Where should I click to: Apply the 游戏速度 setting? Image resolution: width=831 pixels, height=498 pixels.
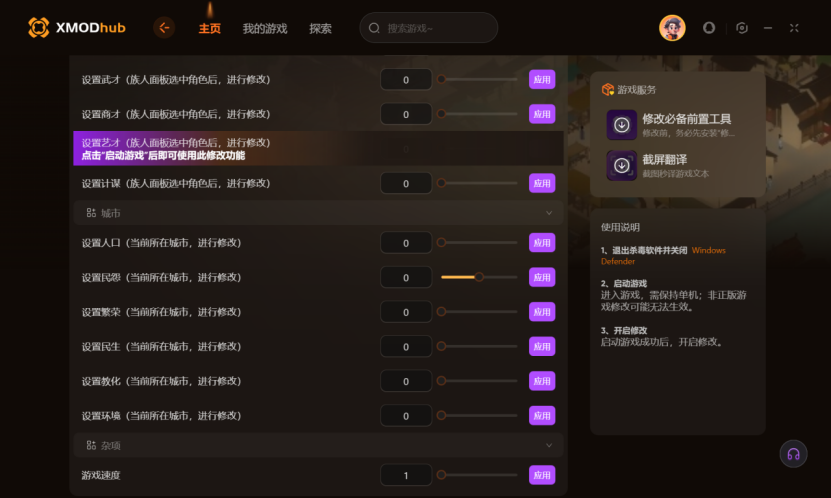coord(542,475)
